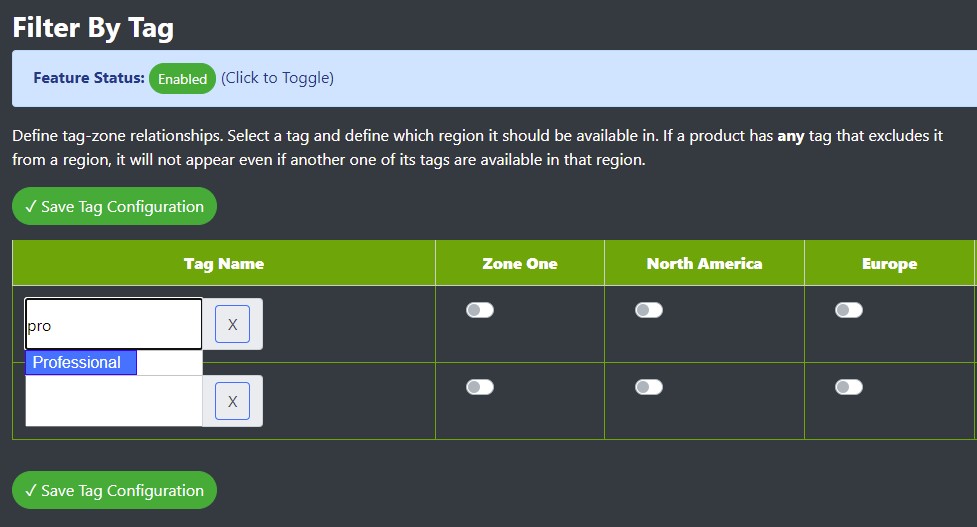Click the top Save Tag Configuration button
Viewport: 977px width, 527px height.
tap(114, 206)
